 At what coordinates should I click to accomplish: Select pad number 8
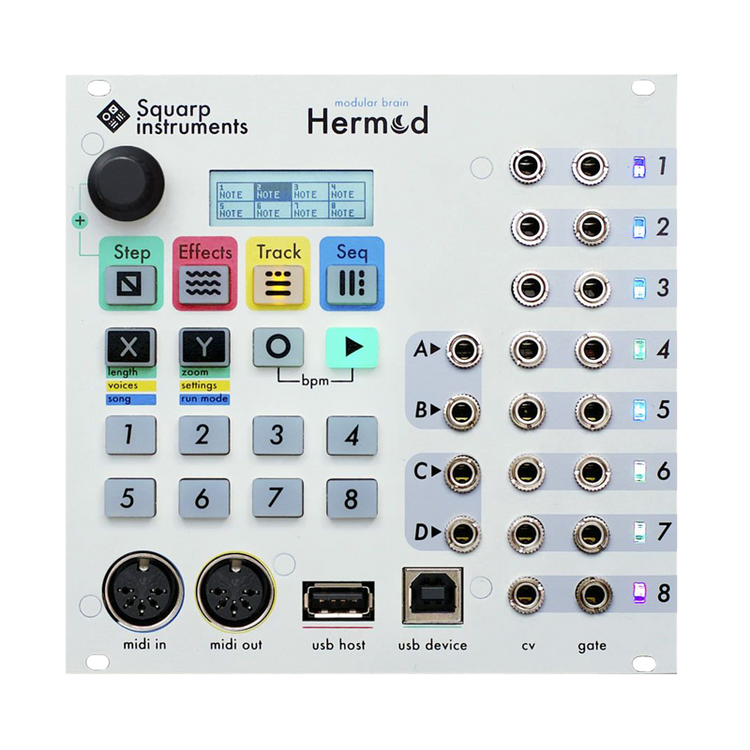coord(352,498)
